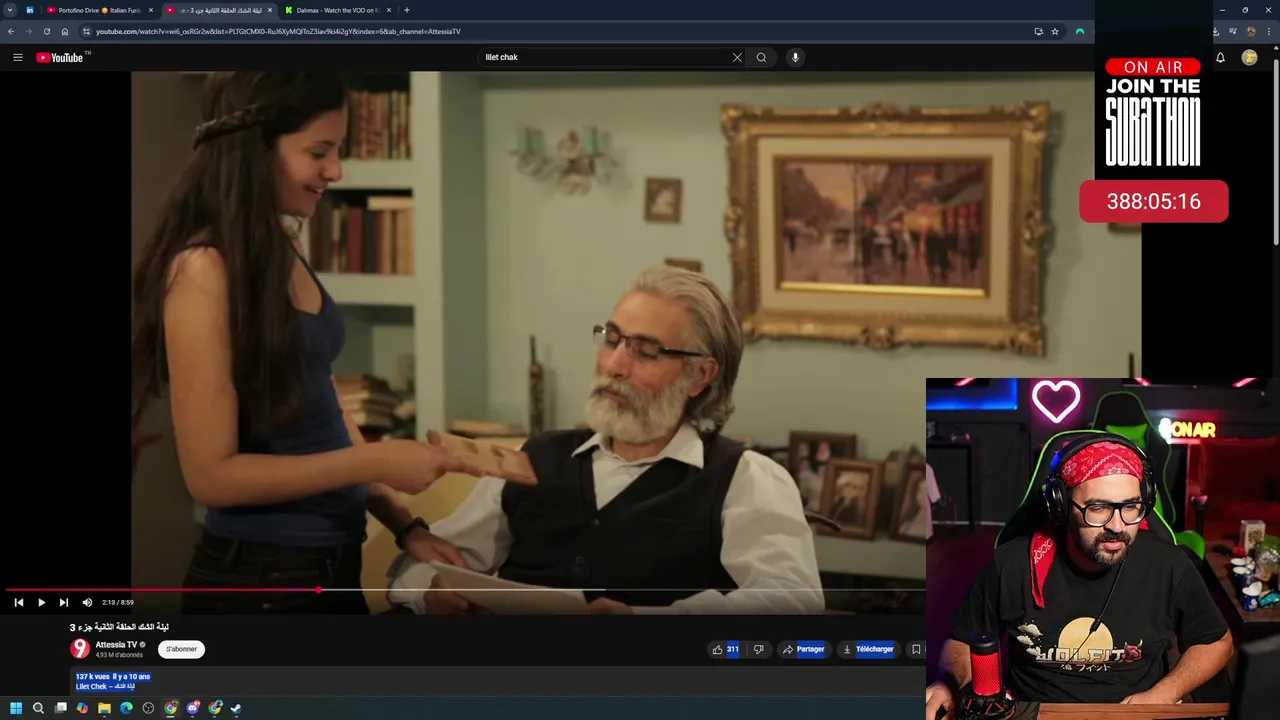The width and height of the screenshot is (1280, 720).
Task: Close the active YouTube tab
Action: click(x=270, y=10)
